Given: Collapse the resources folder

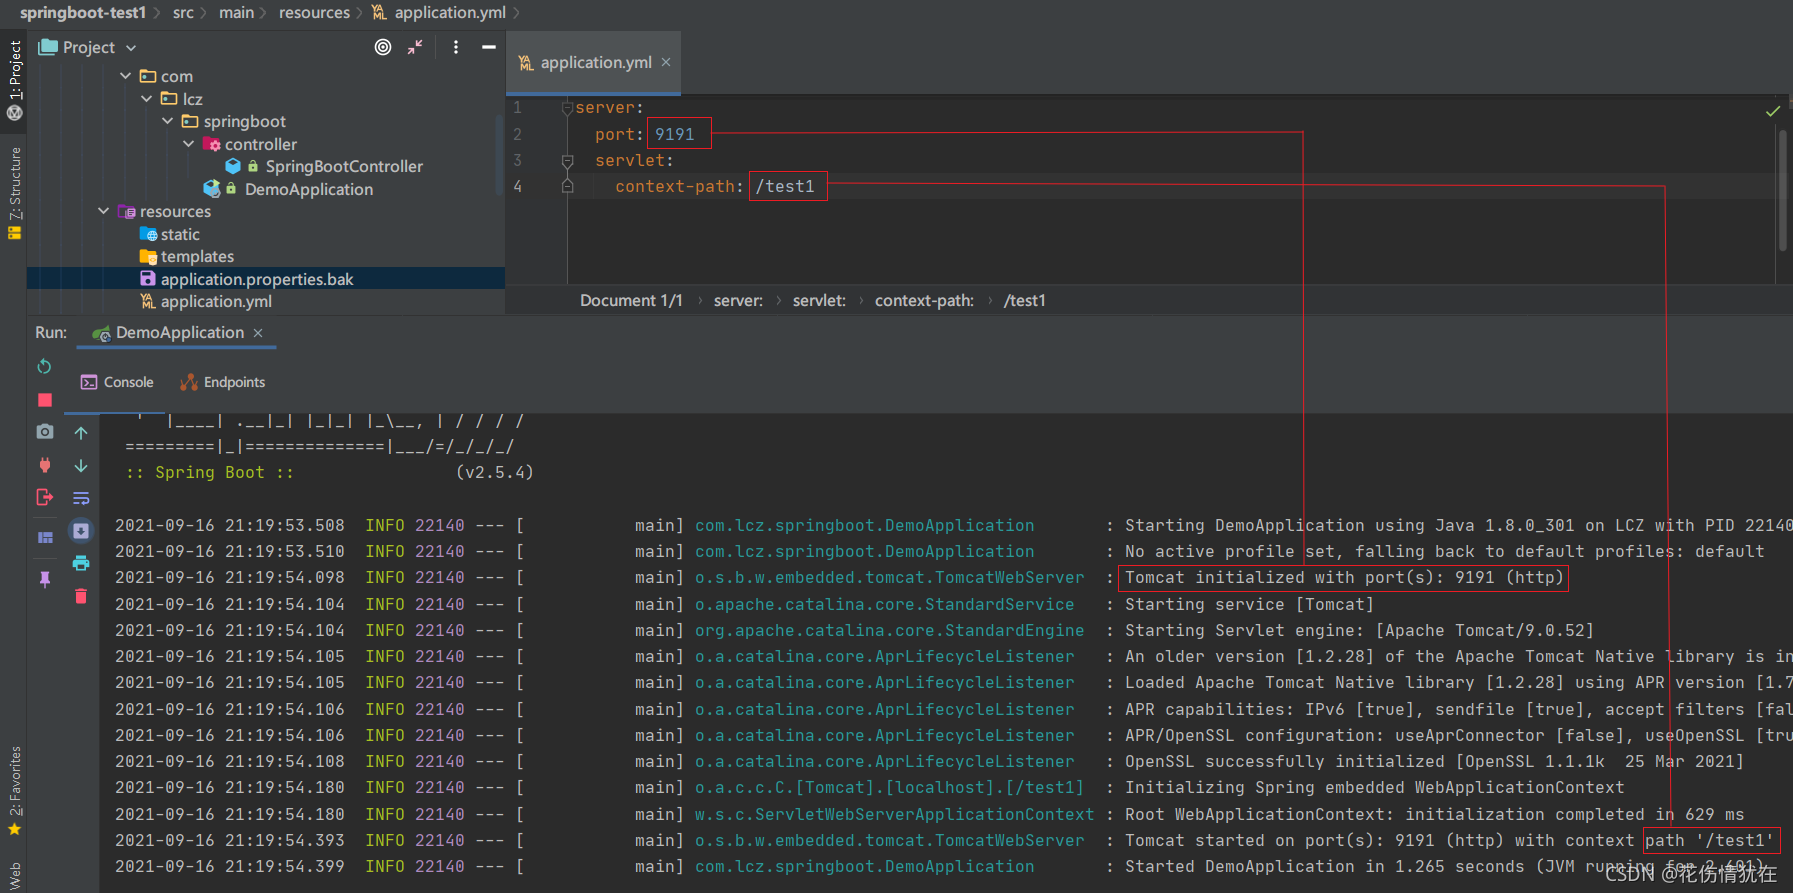Looking at the screenshot, I should click(x=104, y=211).
